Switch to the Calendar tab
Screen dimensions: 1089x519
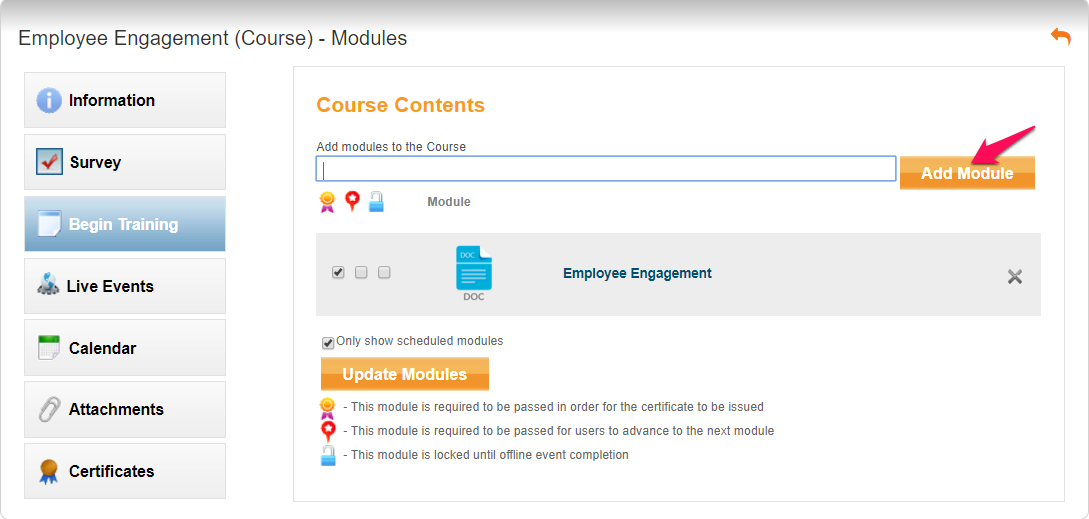125,347
